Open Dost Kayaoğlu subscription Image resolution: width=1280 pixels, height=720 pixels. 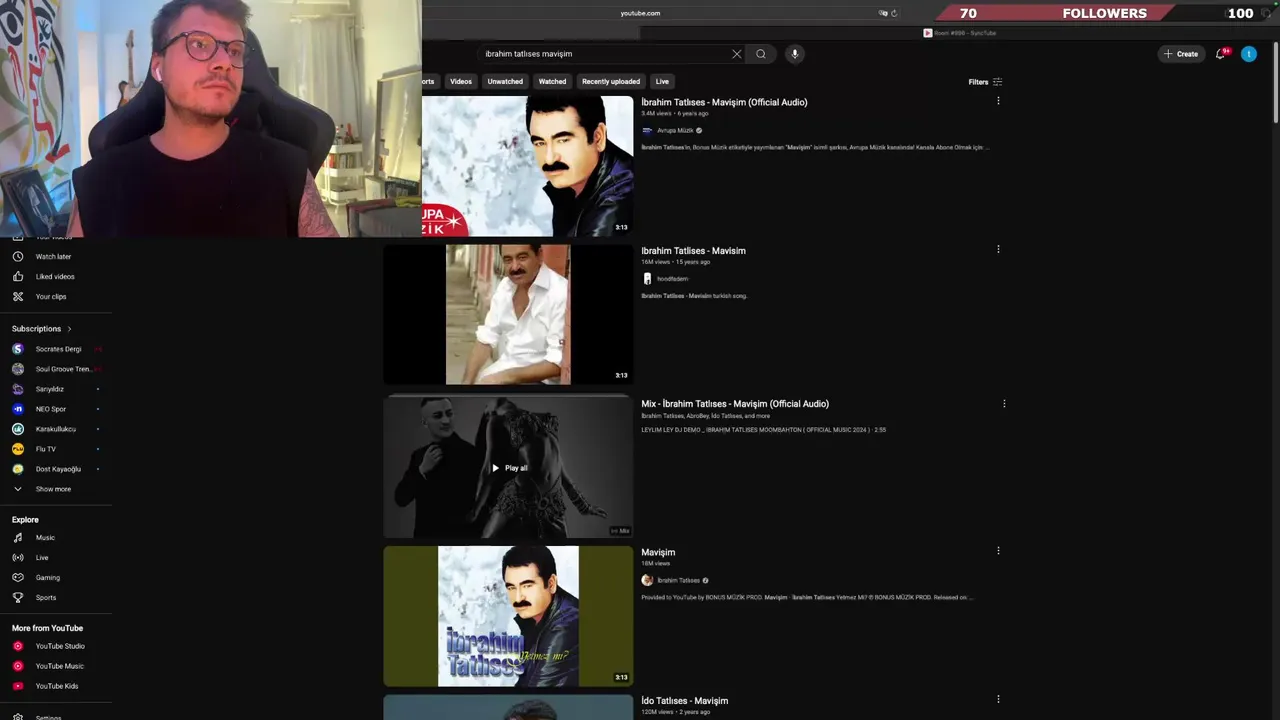pyautogui.click(x=56, y=469)
